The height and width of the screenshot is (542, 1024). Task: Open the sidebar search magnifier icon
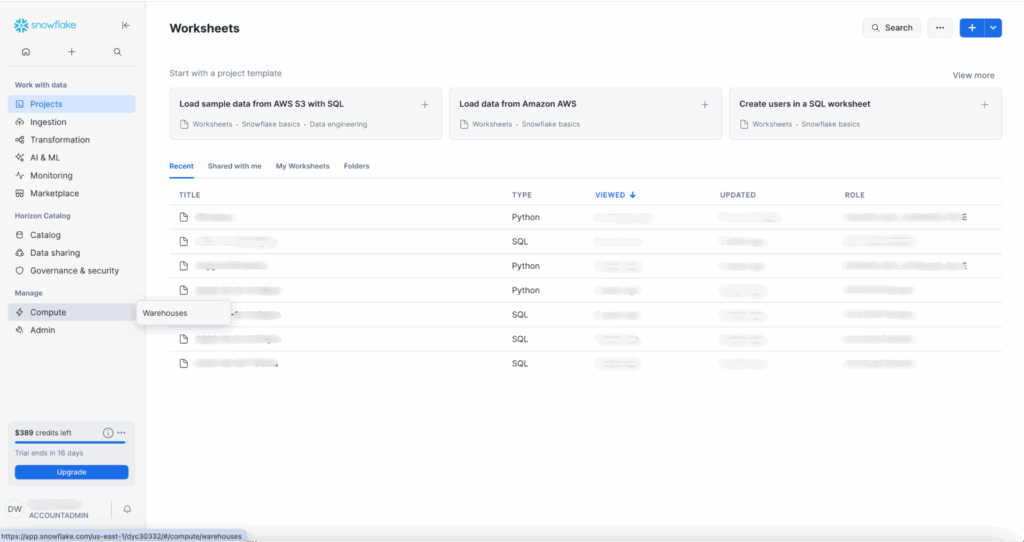(117, 52)
